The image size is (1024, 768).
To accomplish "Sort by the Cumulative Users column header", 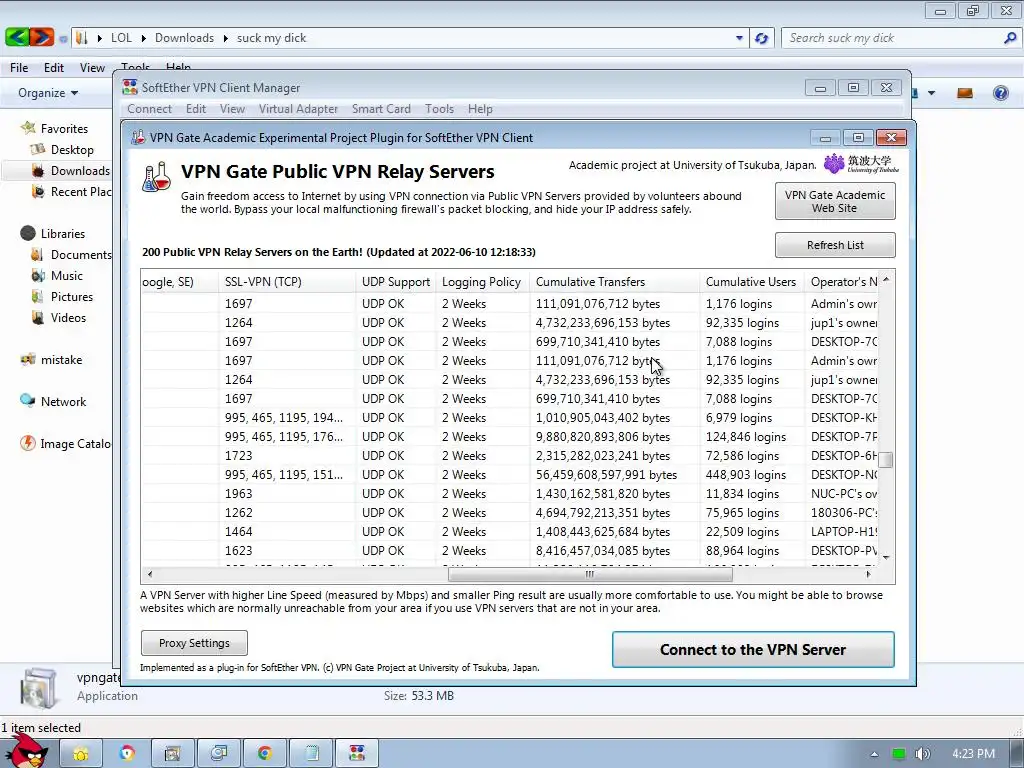I will (752, 282).
